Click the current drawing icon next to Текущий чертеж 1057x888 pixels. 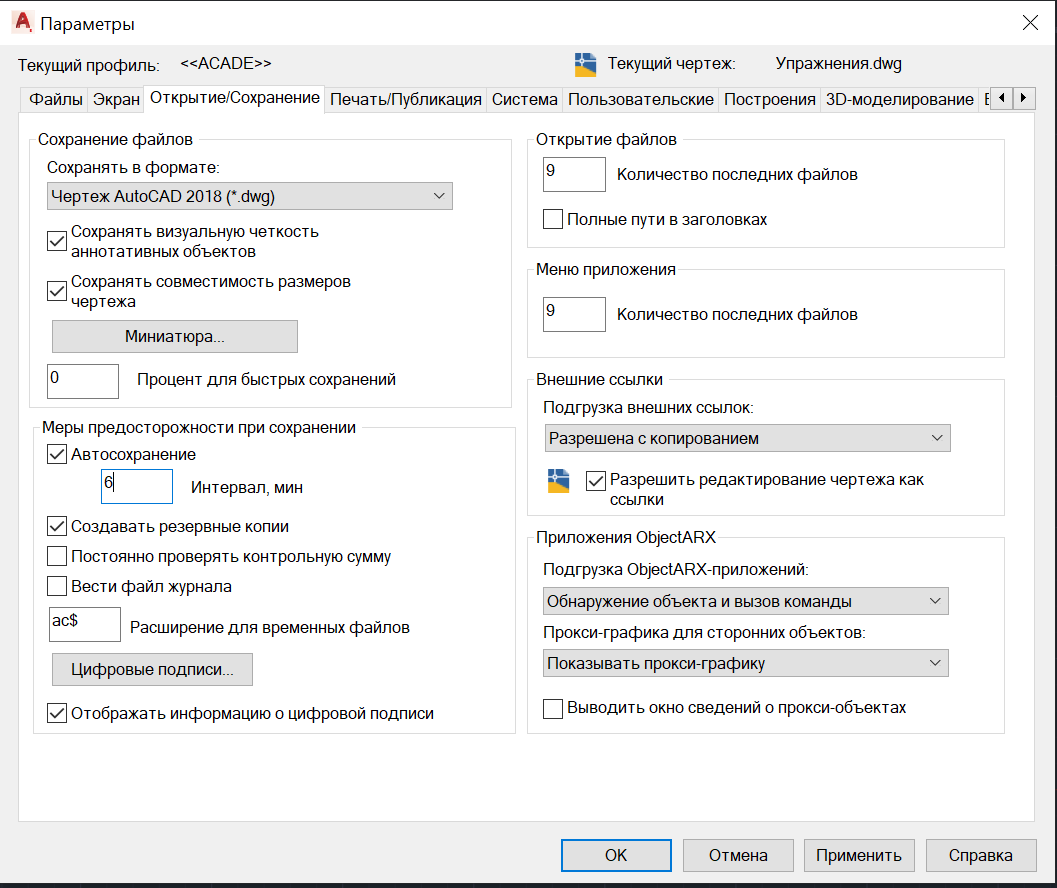585,64
